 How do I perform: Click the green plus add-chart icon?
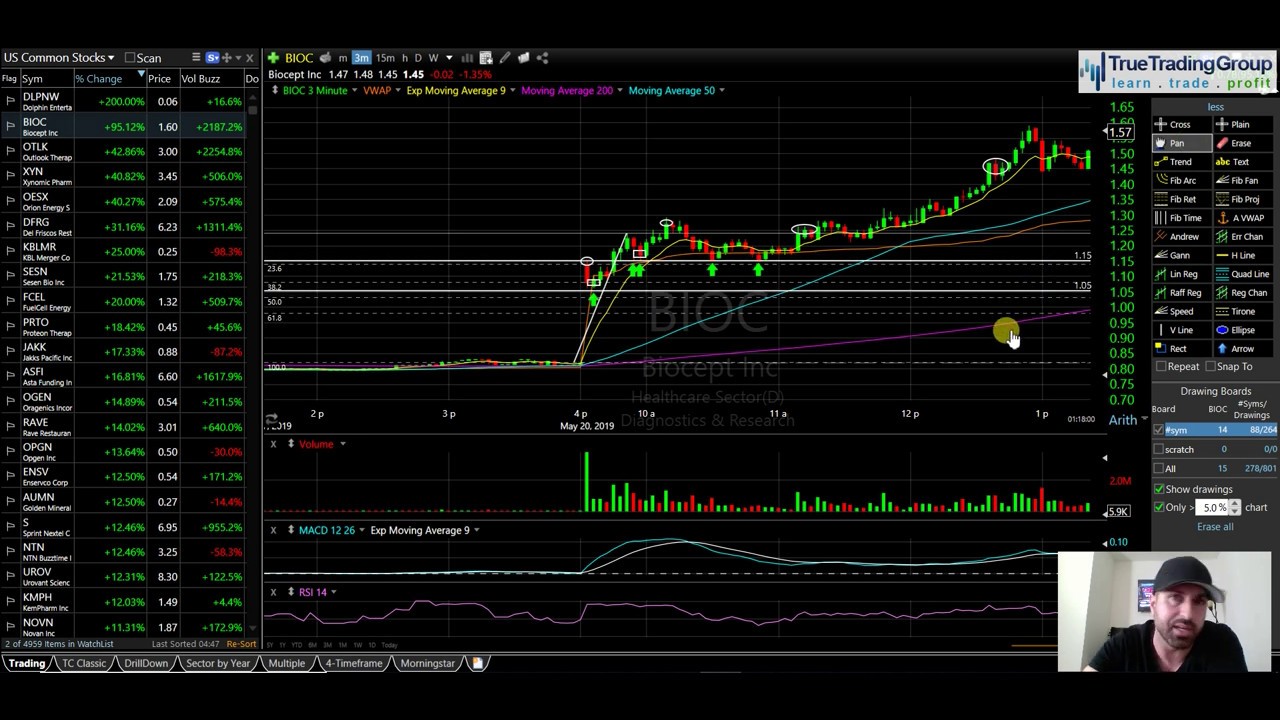coord(273,58)
